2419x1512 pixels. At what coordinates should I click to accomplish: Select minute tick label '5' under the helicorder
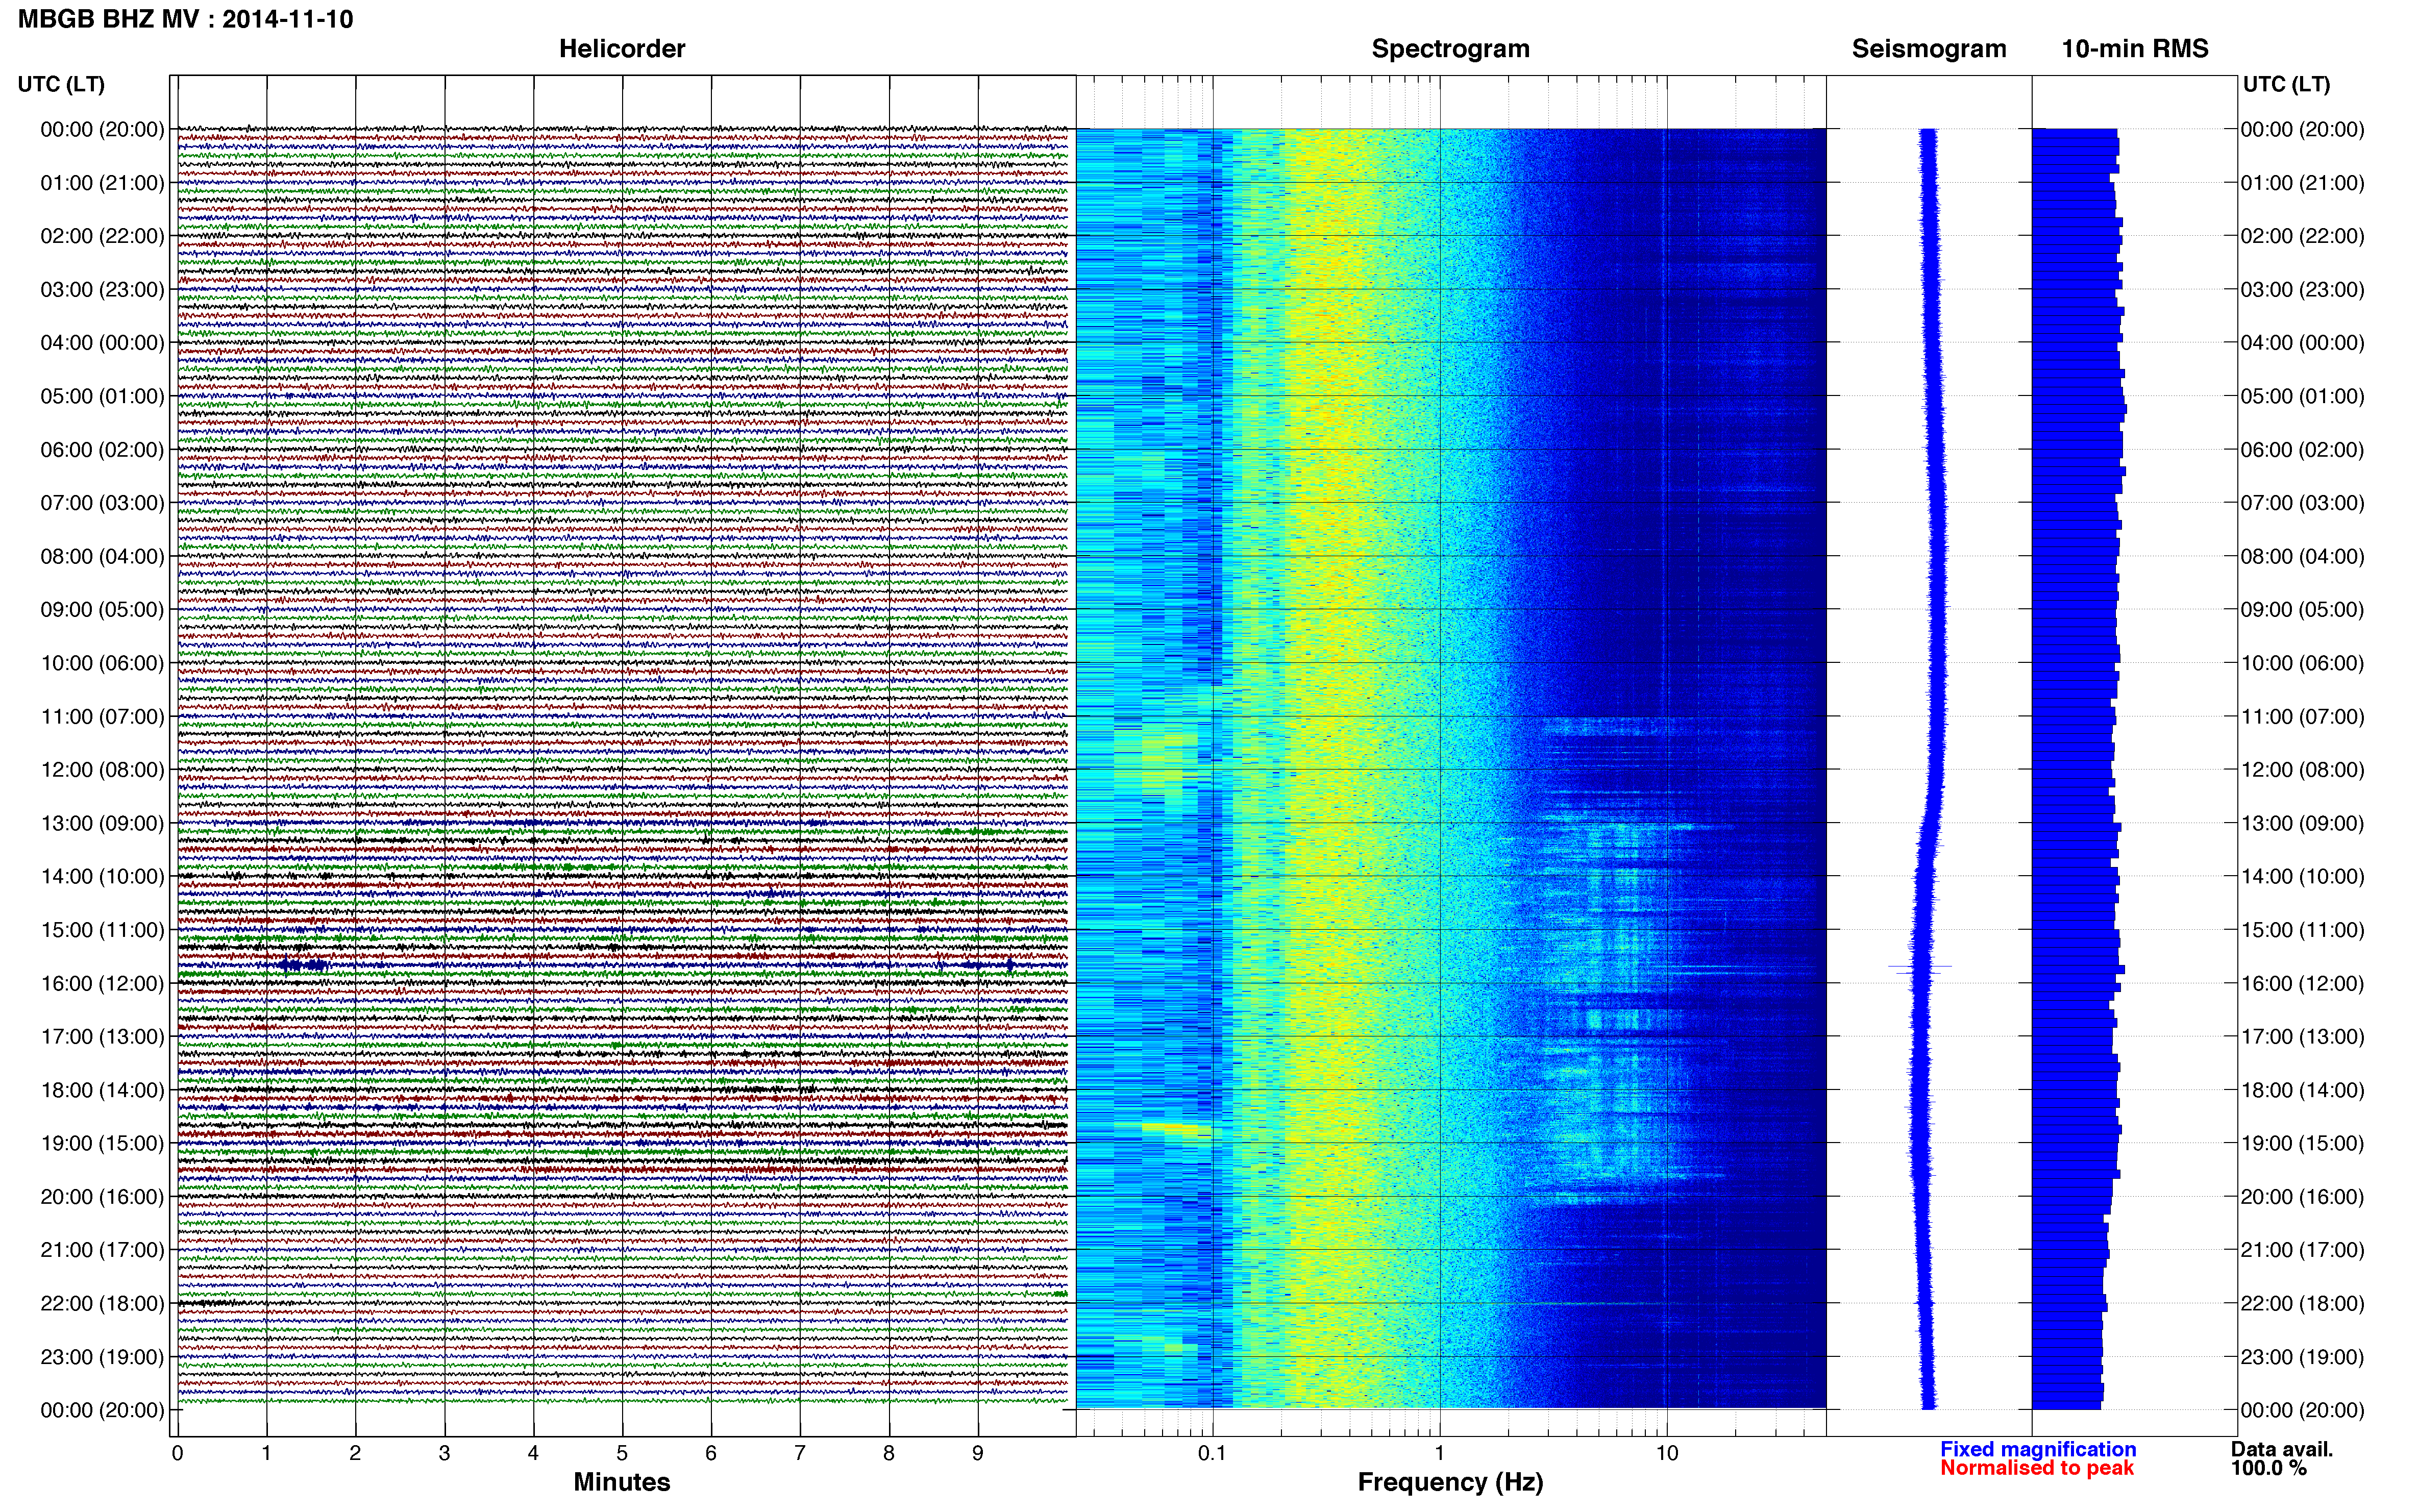(622, 1454)
